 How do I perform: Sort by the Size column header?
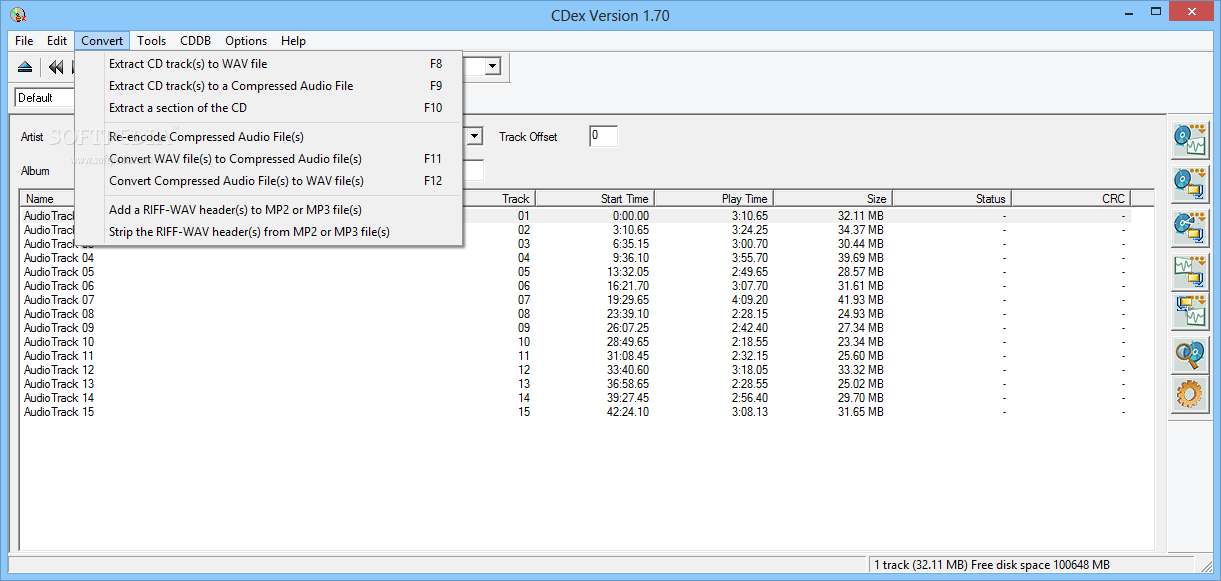tap(831, 199)
